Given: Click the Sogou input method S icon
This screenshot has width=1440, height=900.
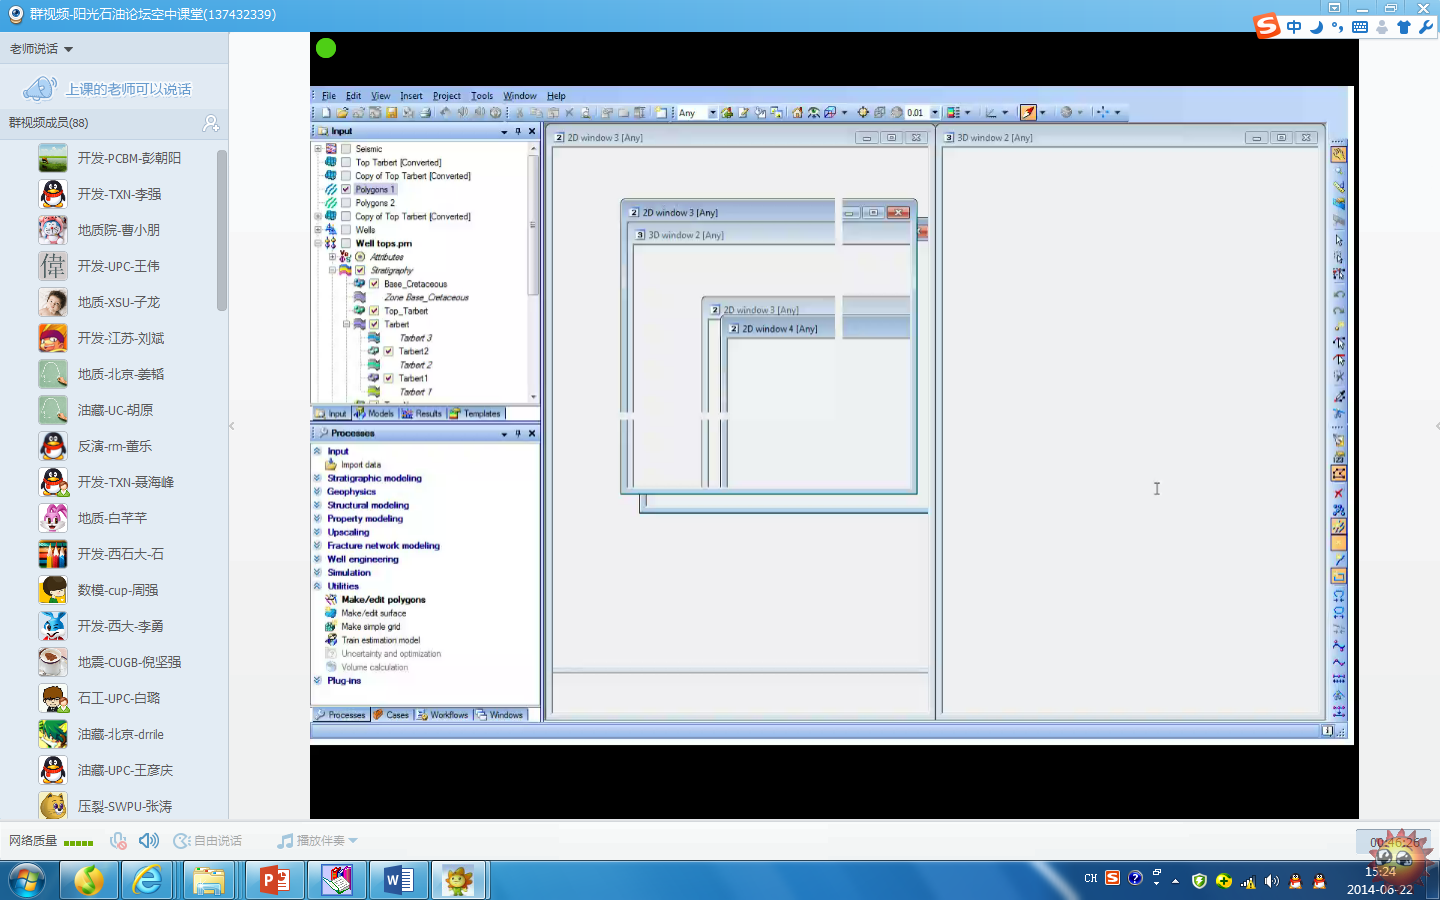Looking at the screenshot, I should coord(1267,26).
